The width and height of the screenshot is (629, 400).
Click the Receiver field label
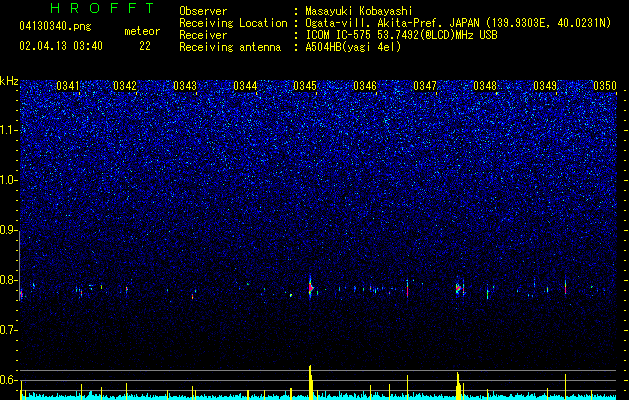click(203, 35)
